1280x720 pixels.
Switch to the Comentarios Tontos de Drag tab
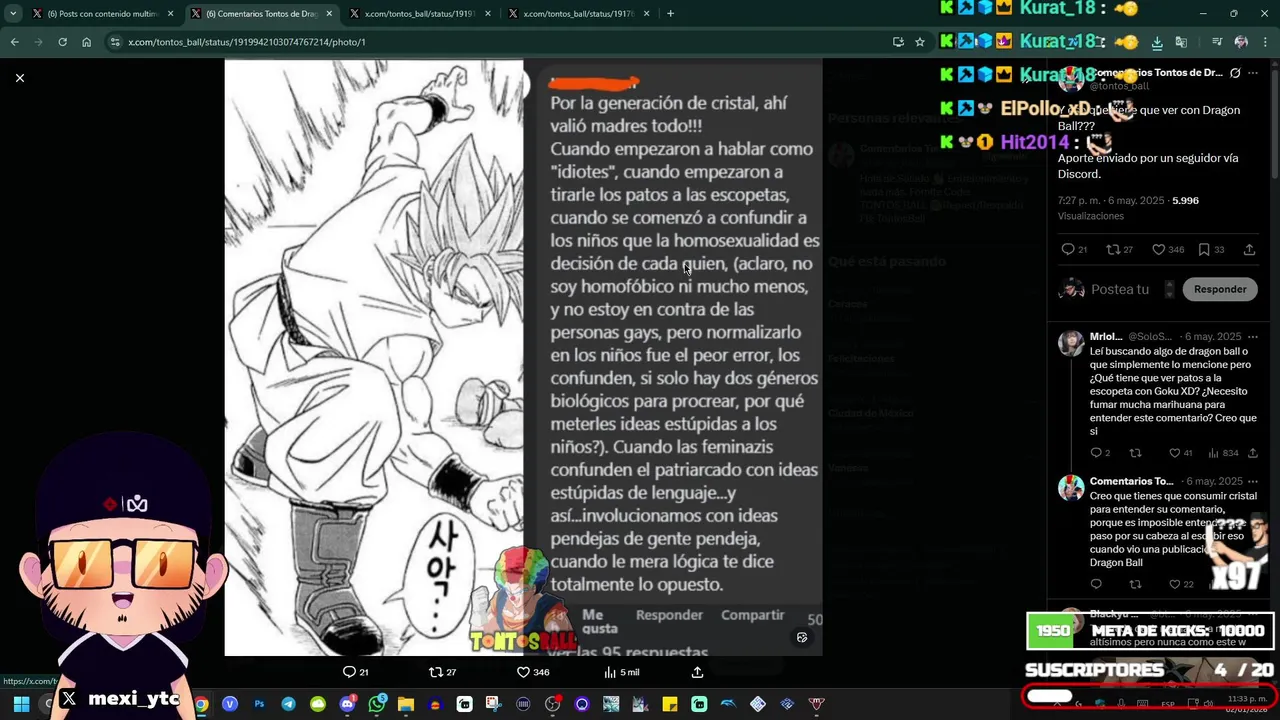tap(263, 14)
